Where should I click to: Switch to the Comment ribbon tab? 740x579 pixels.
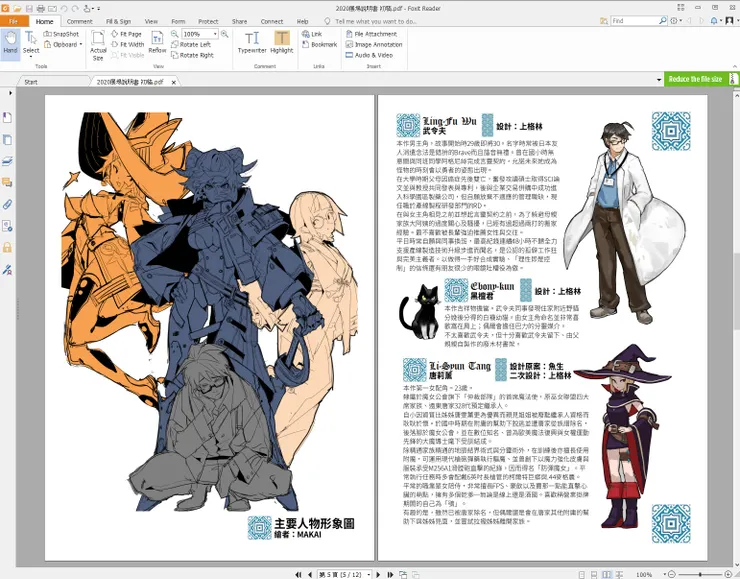pyautogui.click(x=79, y=21)
